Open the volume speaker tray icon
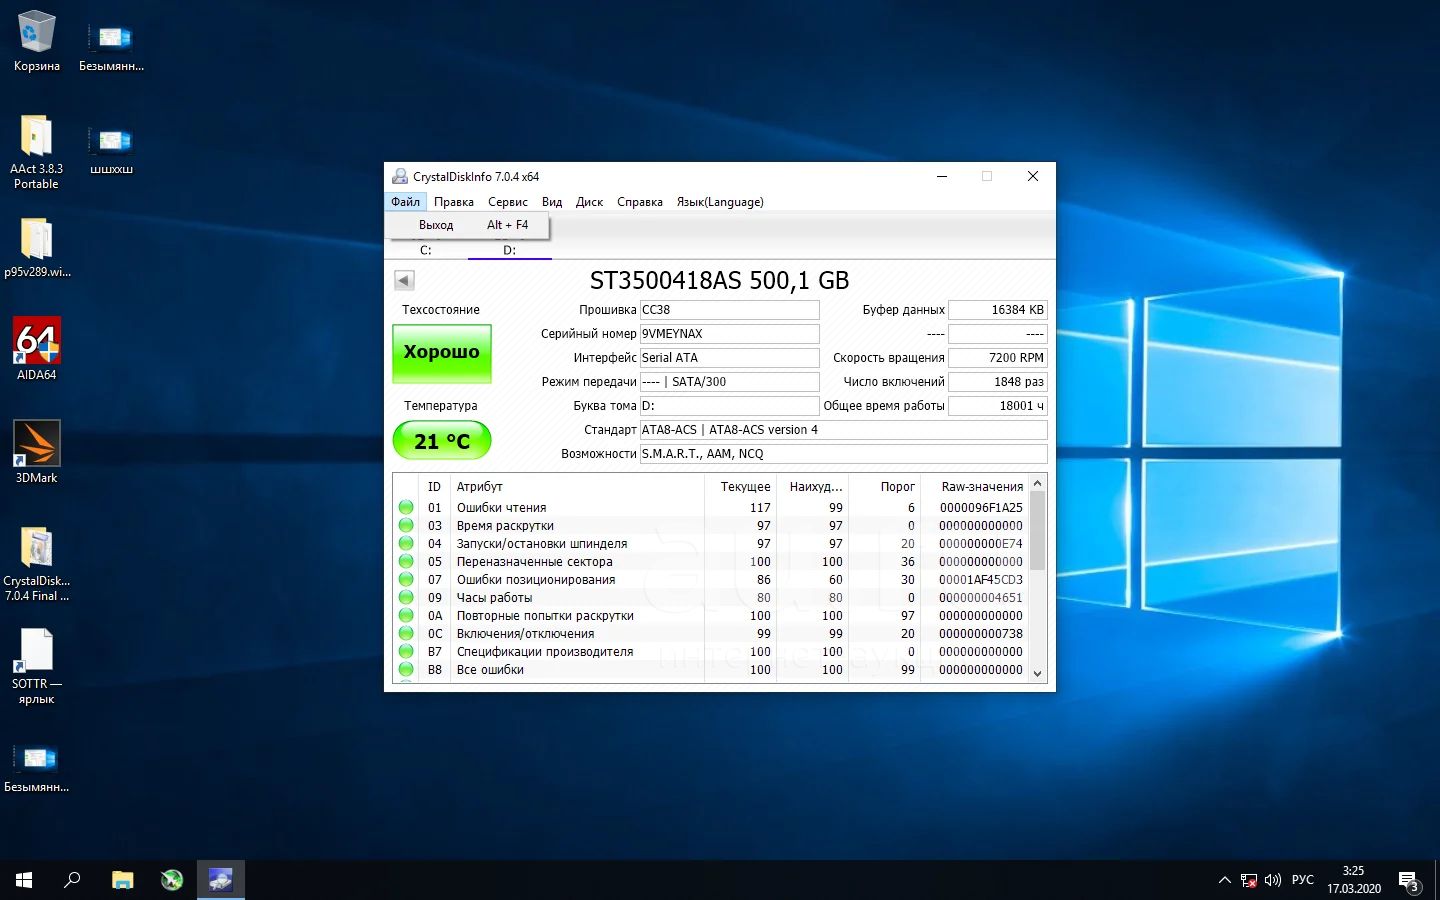1440x900 pixels. click(x=1272, y=880)
